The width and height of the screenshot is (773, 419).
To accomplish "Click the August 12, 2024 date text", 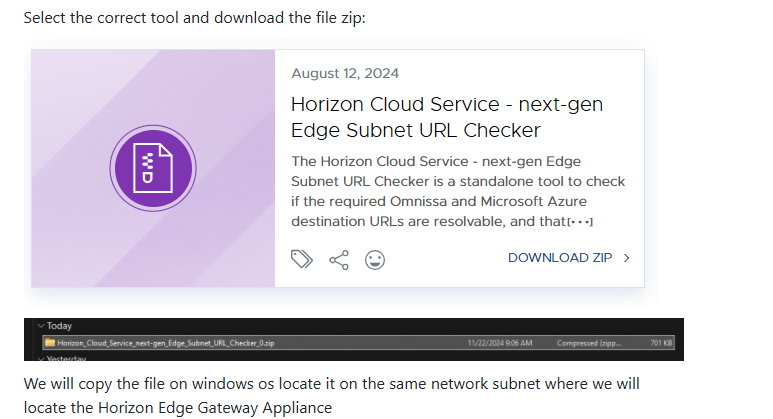I will (x=345, y=73).
